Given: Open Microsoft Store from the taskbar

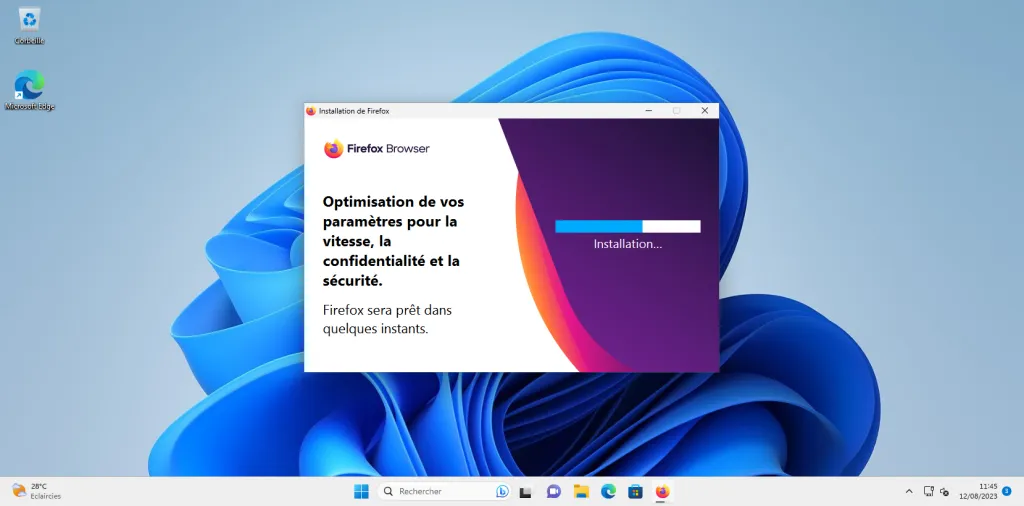Looking at the screenshot, I should coord(635,492).
